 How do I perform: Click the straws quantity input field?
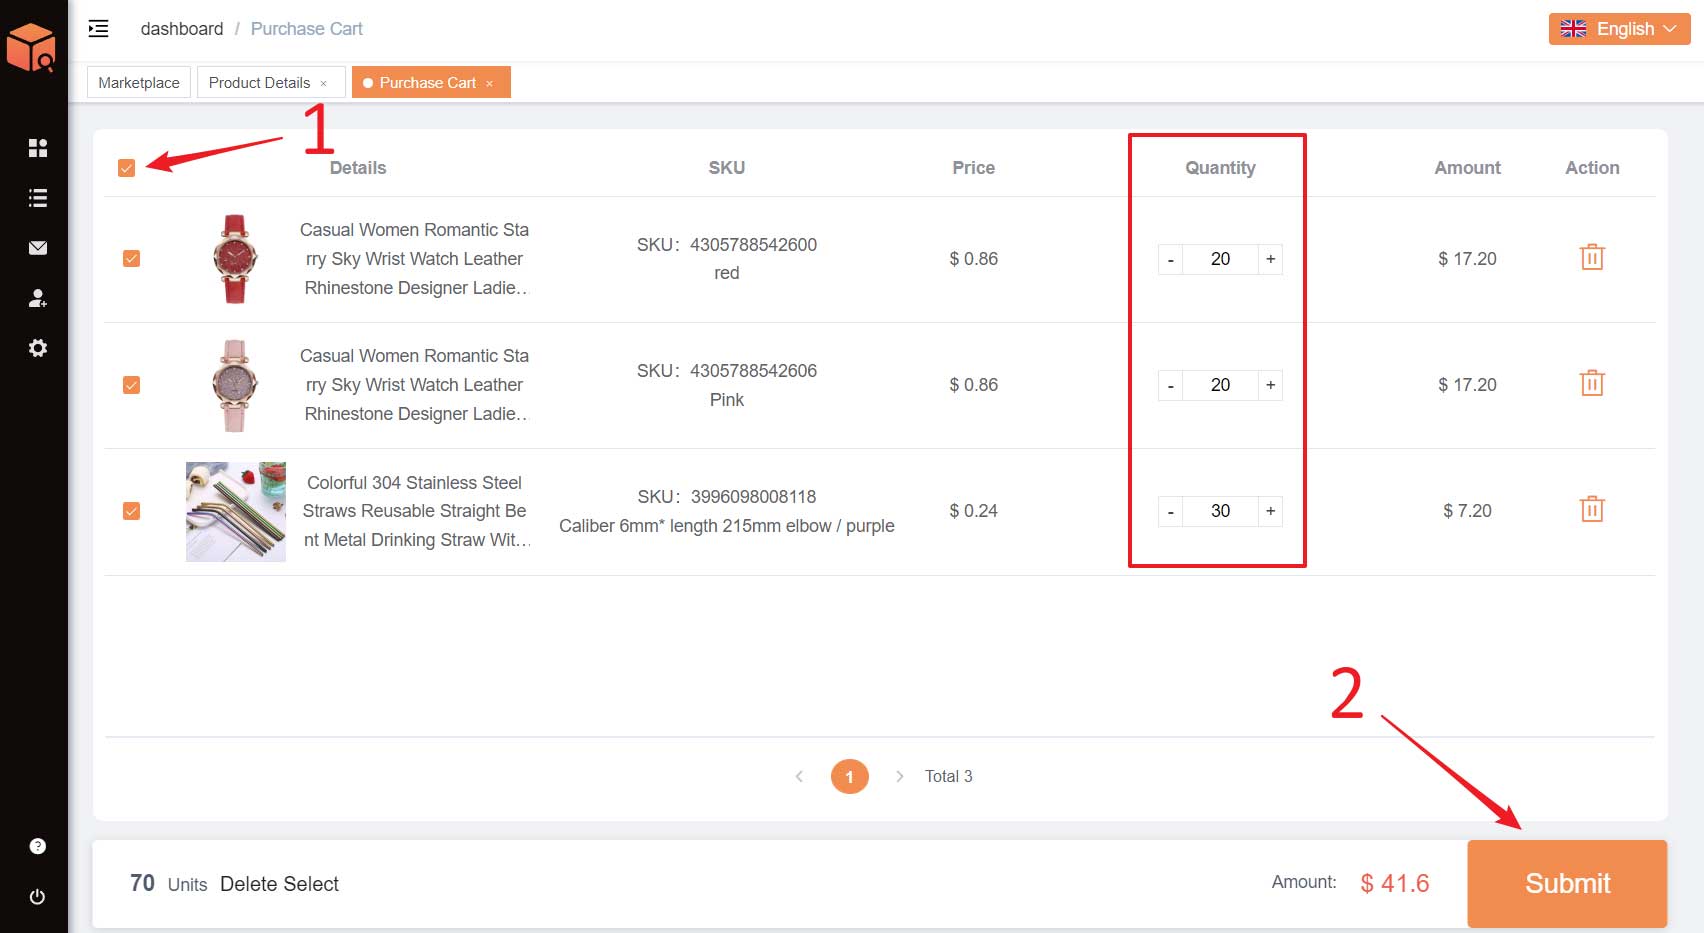click(1220, 511)
